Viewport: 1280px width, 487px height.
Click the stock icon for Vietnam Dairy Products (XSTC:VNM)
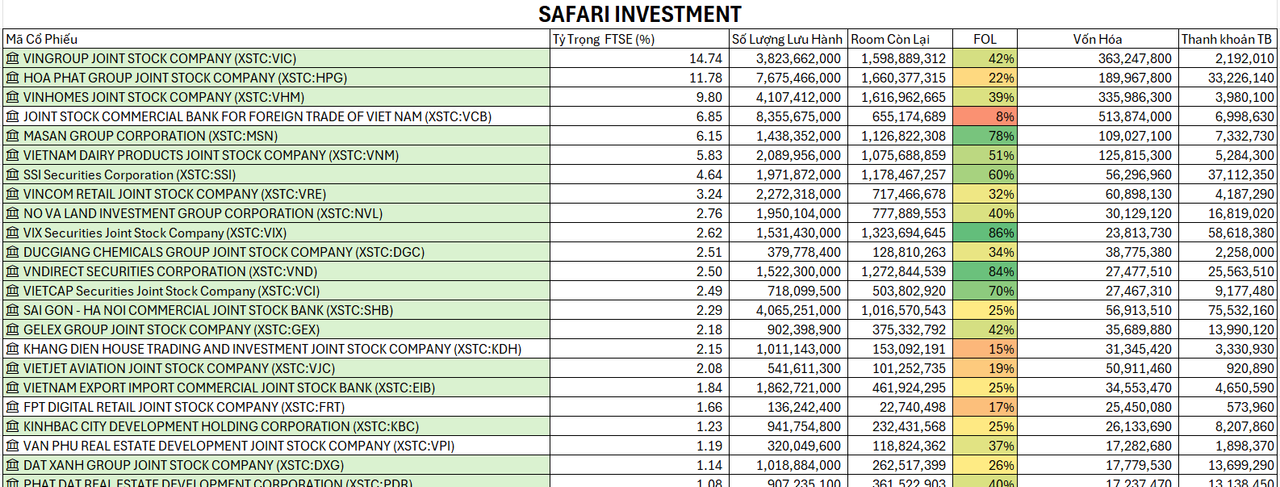13,155
